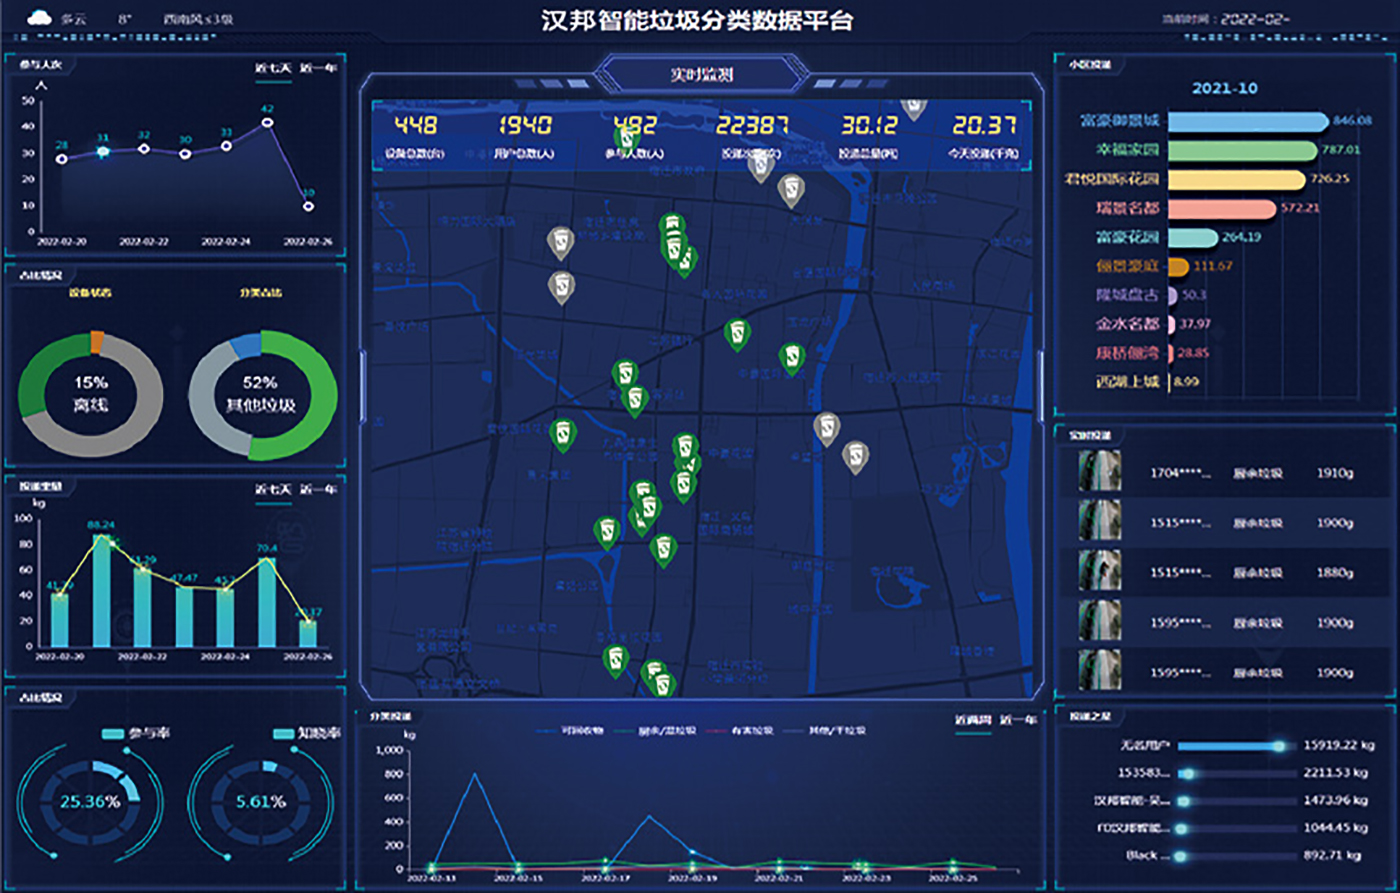Toggle the 其他/干垃圾 legend series
Viewport: 1400px width, 893px height.
click(x=830, y=731)
